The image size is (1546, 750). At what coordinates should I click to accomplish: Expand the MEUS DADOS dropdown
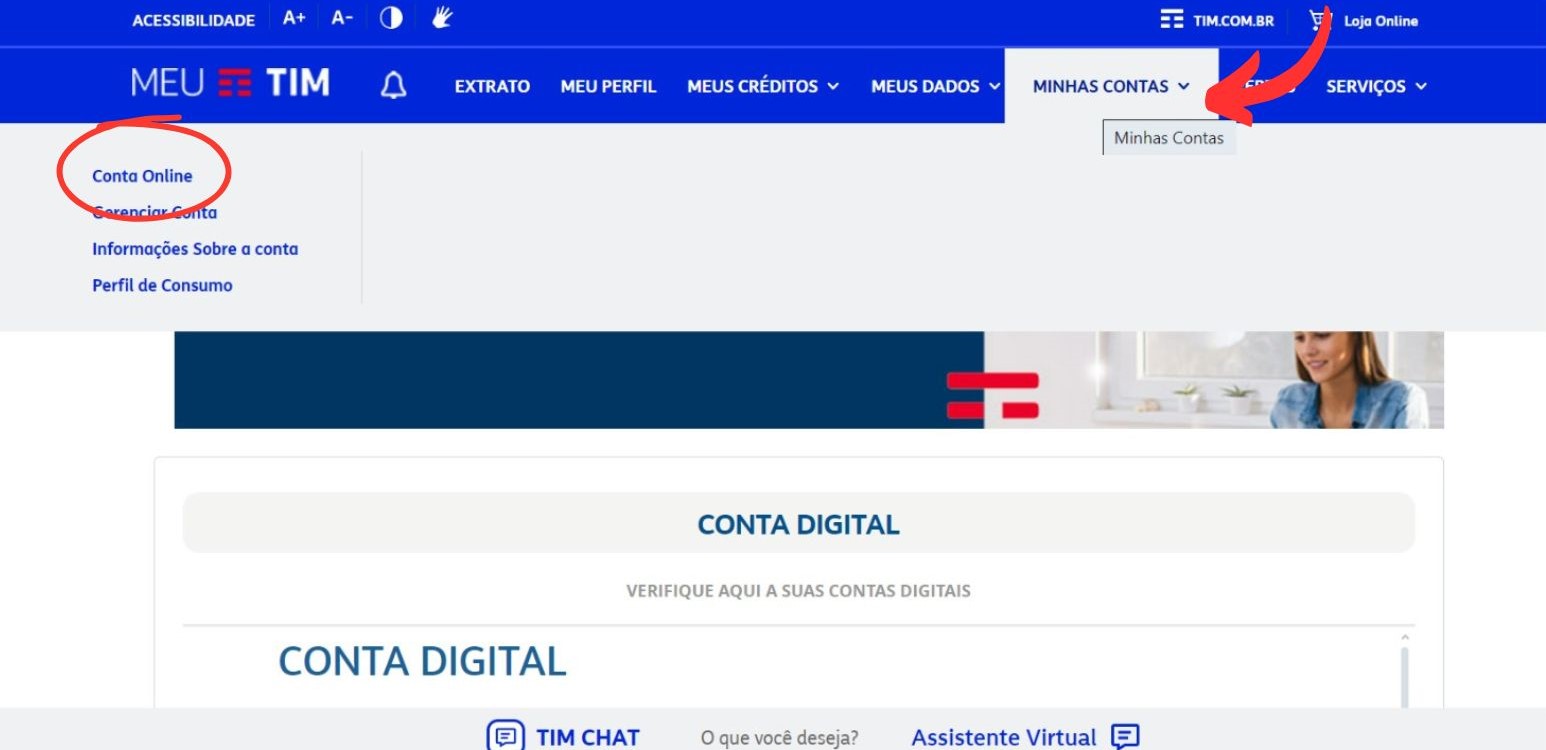[x=934, y=86]
